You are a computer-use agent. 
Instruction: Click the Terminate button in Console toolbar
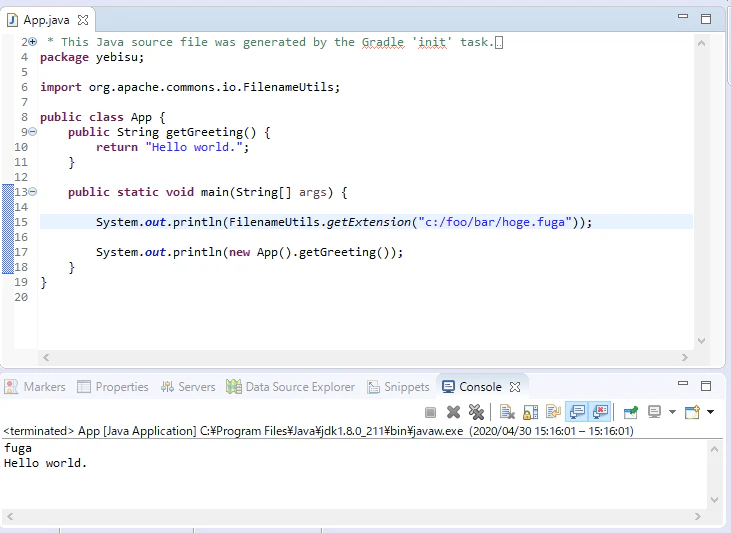[430, 412]
